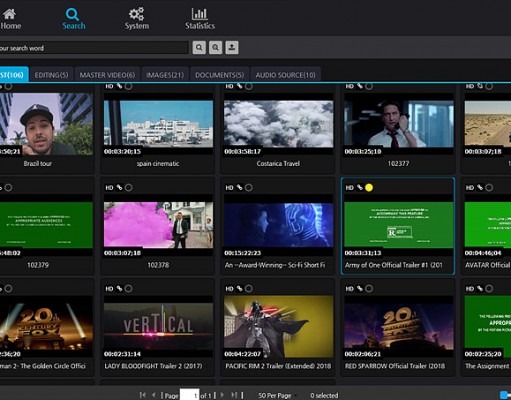Deselect yellow circle on Army of One

click(369, 188)
